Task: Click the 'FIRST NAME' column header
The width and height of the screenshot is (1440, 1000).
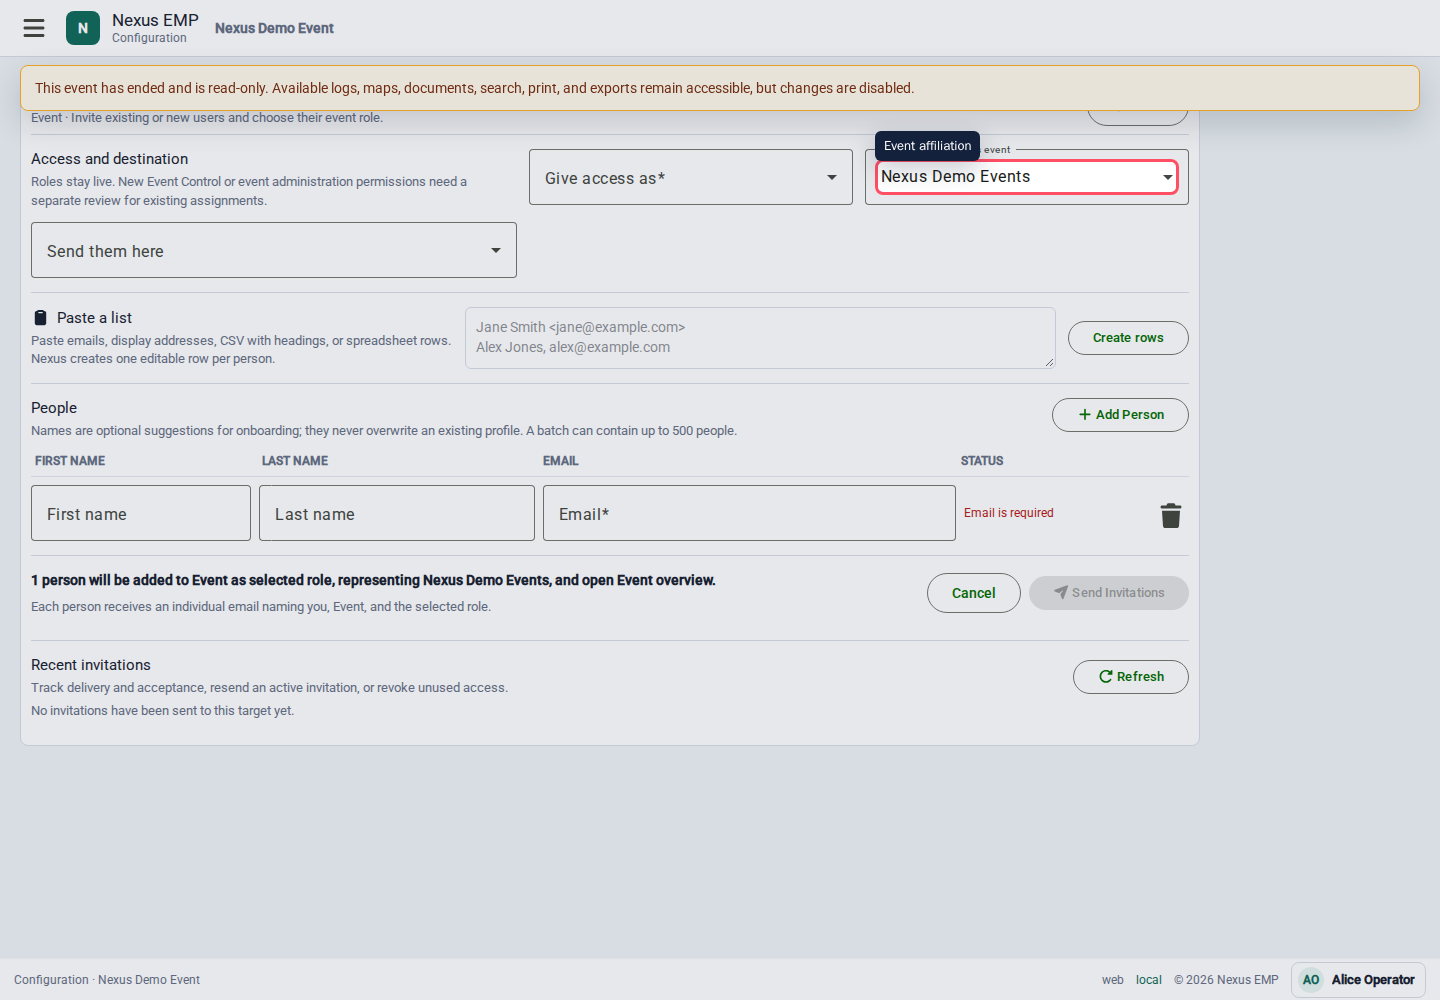Action: [x=70, y=461]
